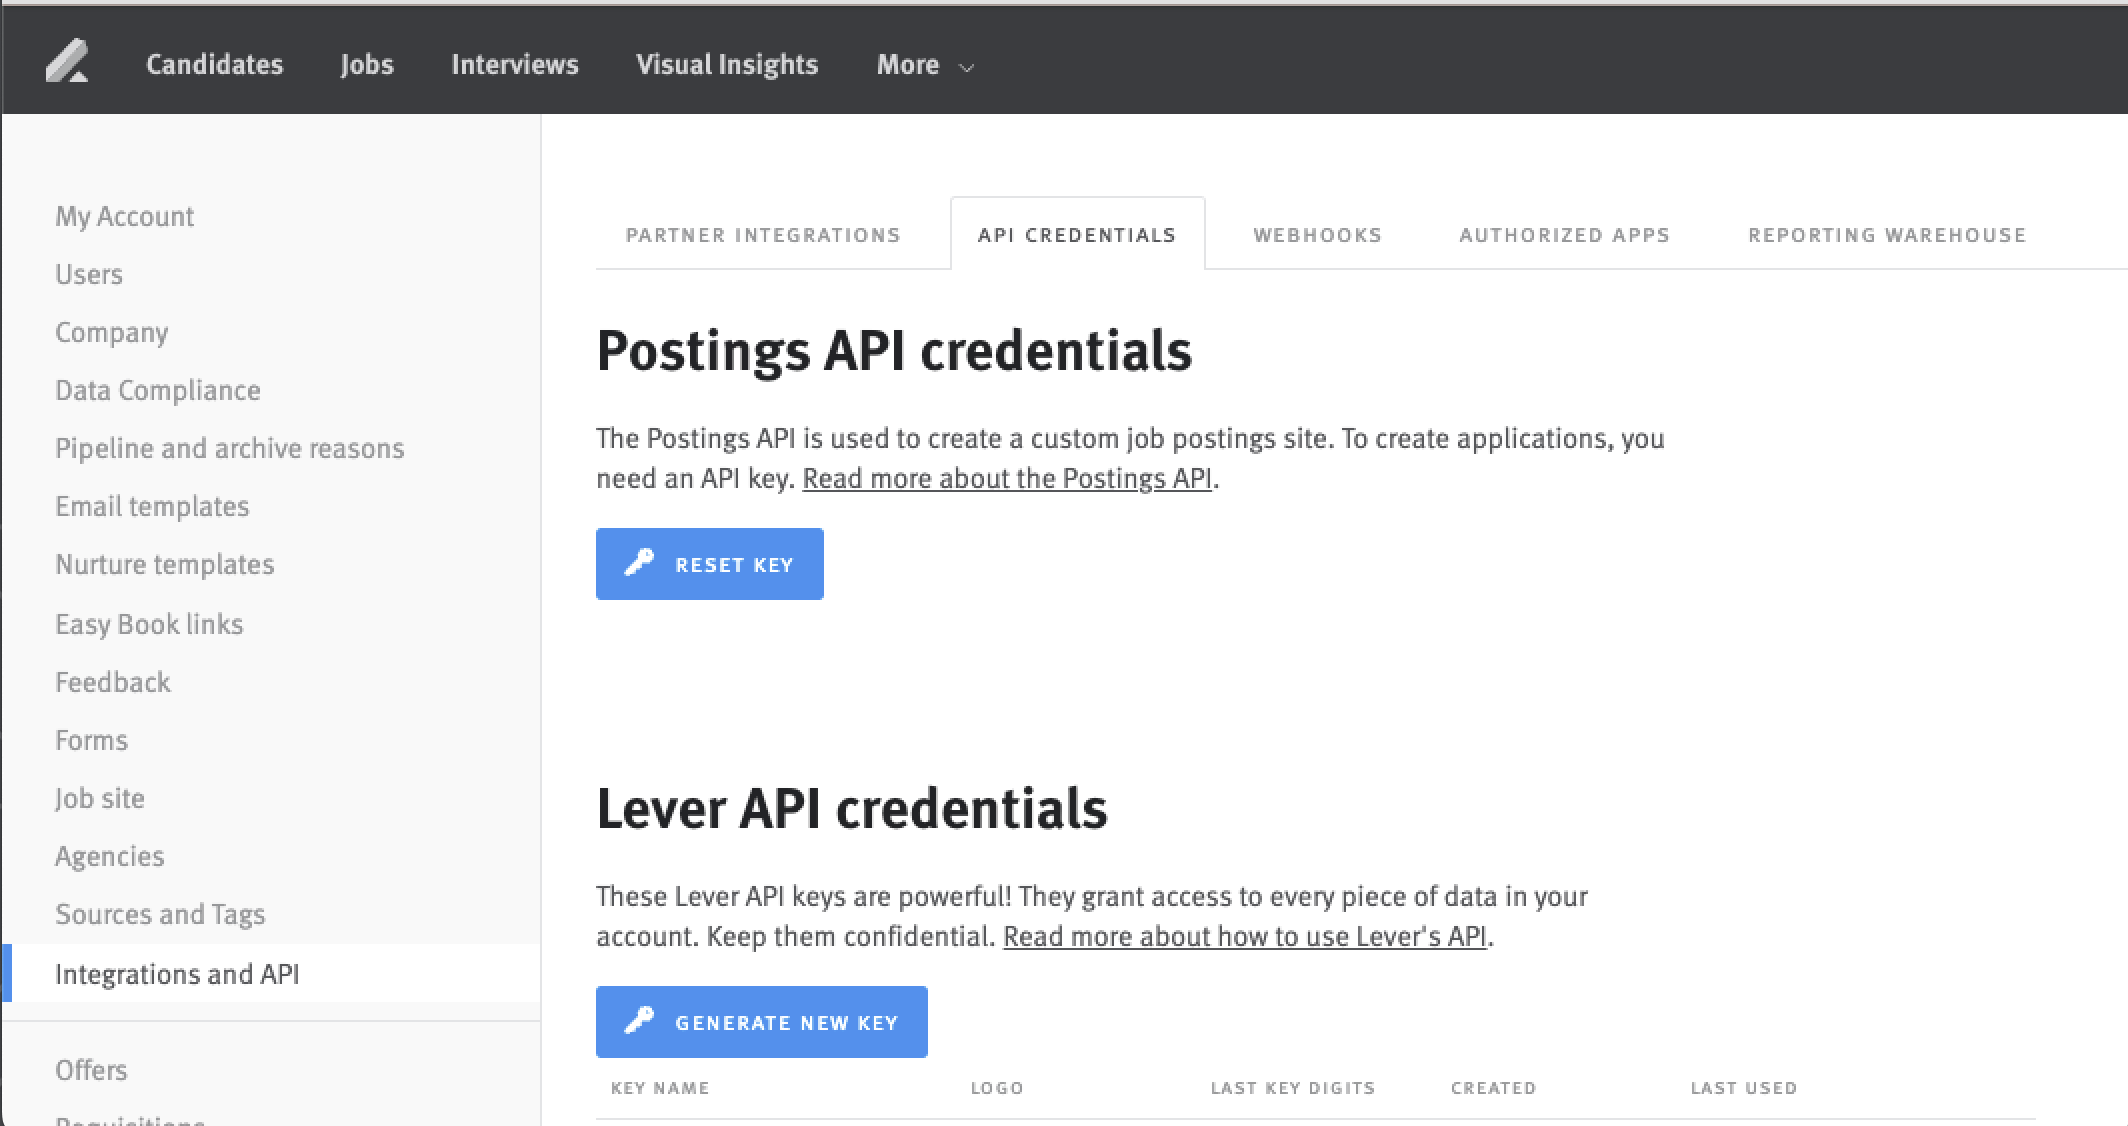Select Integrations and API in sidebar
This screenshot has height=1126, width=2128.
click(x=178, y=973)
